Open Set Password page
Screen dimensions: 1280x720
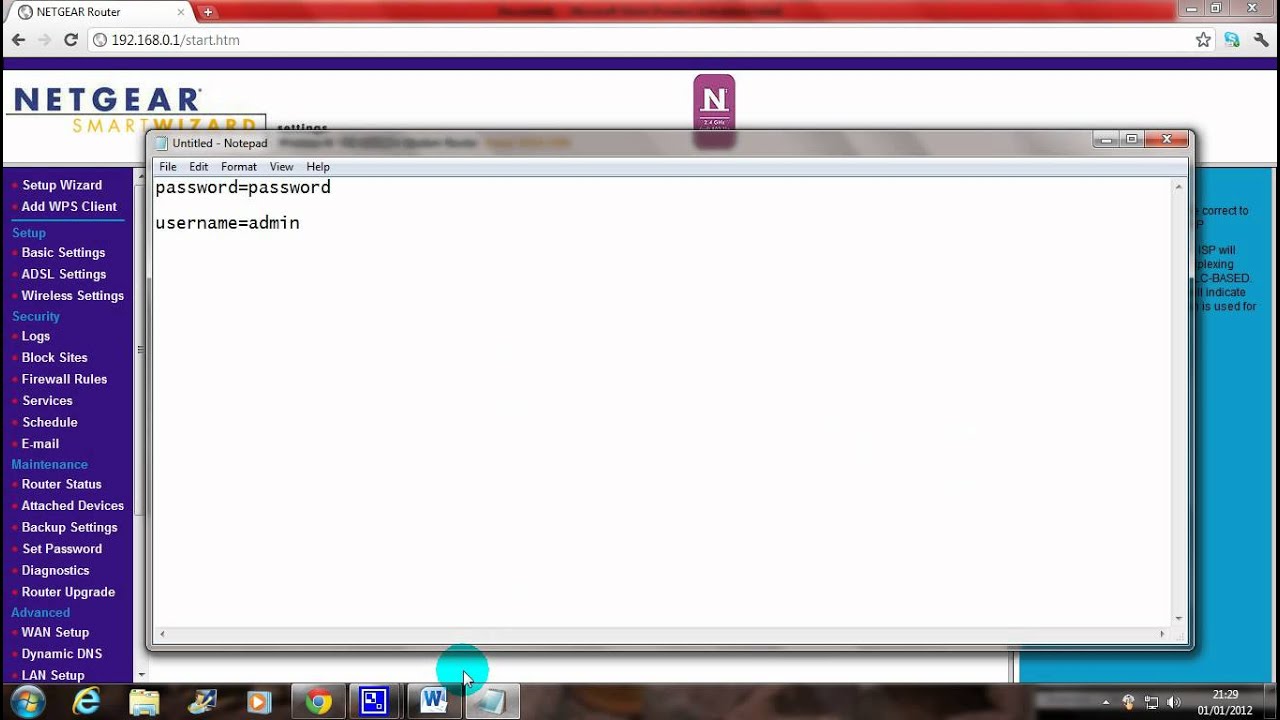point(62,548)
